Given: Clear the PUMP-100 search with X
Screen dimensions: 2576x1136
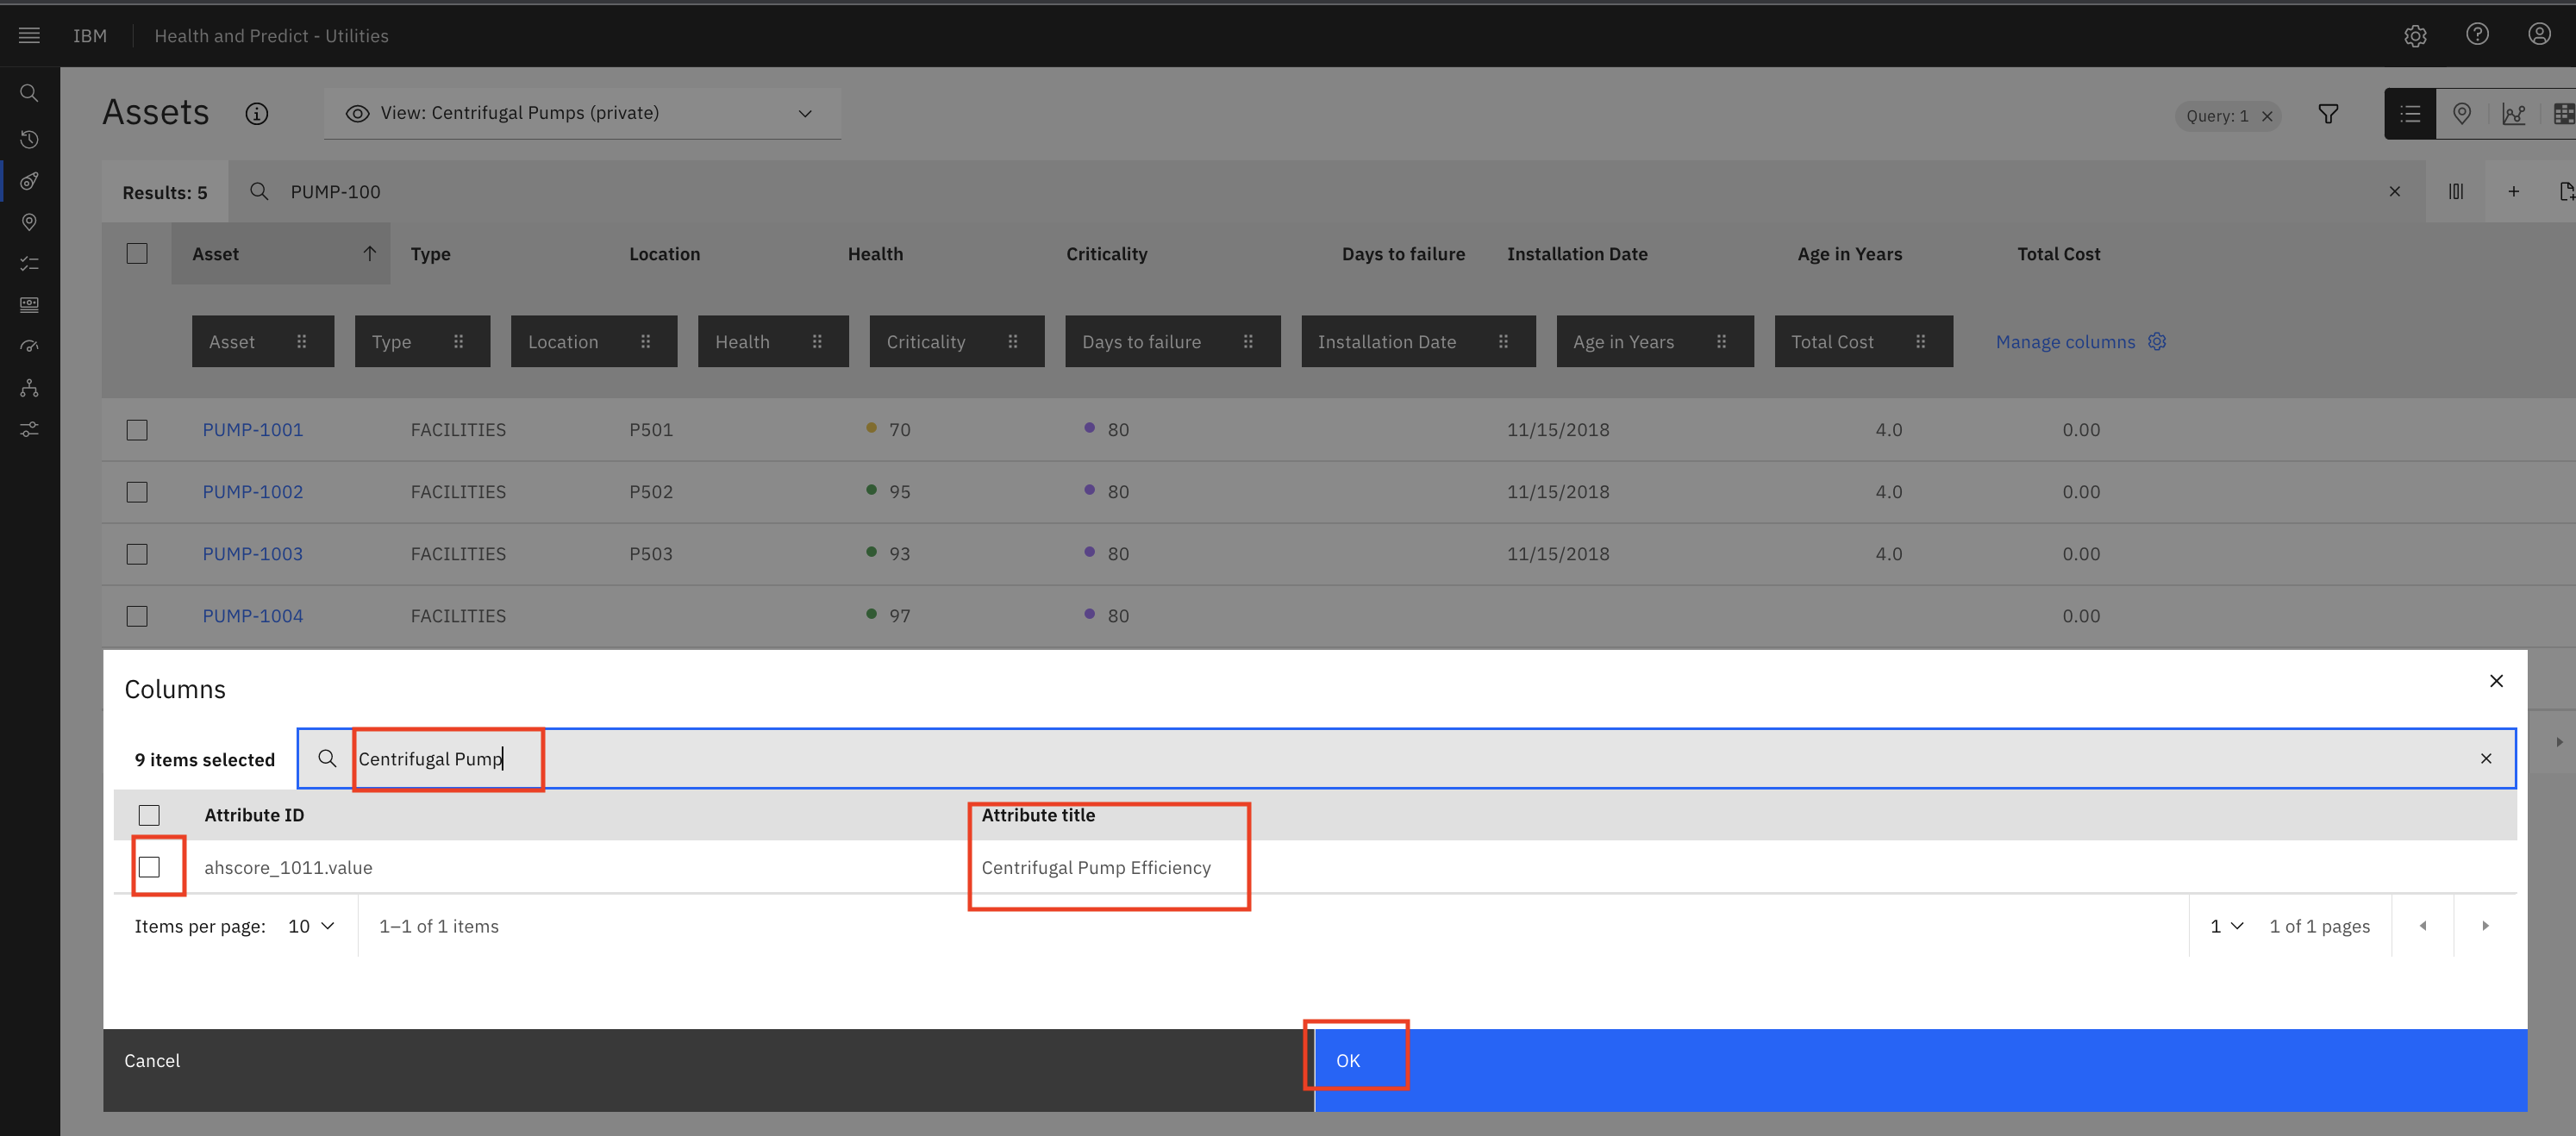Looking at the screenshot, I should tap(2394, 192).
